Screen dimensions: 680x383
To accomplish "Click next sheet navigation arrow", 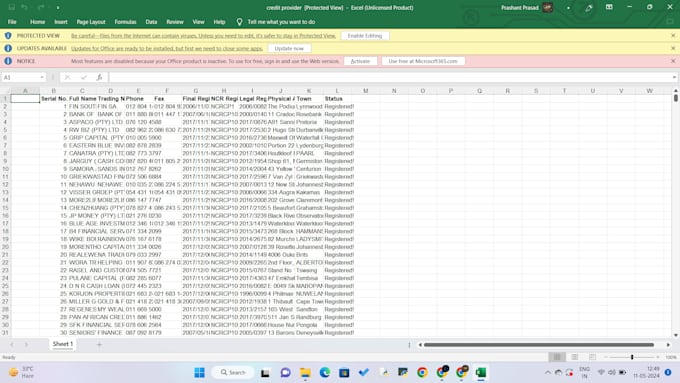I will coord(26,344).
